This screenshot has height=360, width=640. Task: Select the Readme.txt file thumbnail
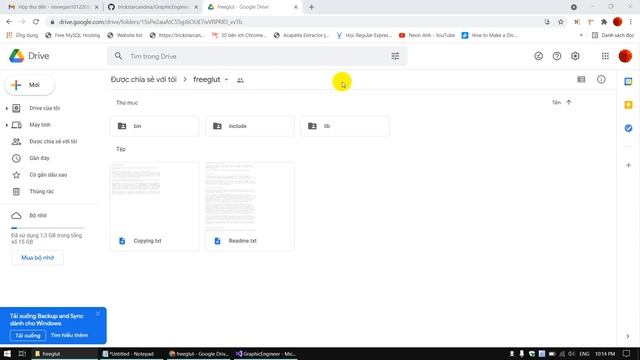250,207
